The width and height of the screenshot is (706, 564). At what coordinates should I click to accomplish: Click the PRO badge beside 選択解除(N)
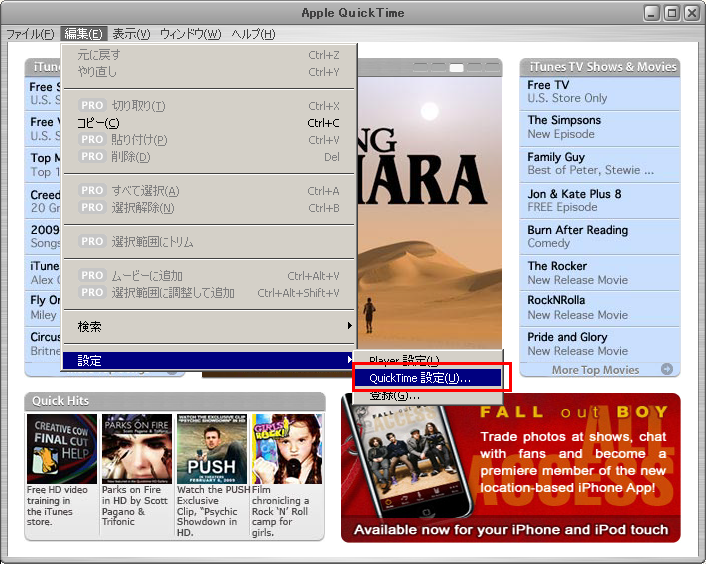pyautogui.click(x=92, y=208)
